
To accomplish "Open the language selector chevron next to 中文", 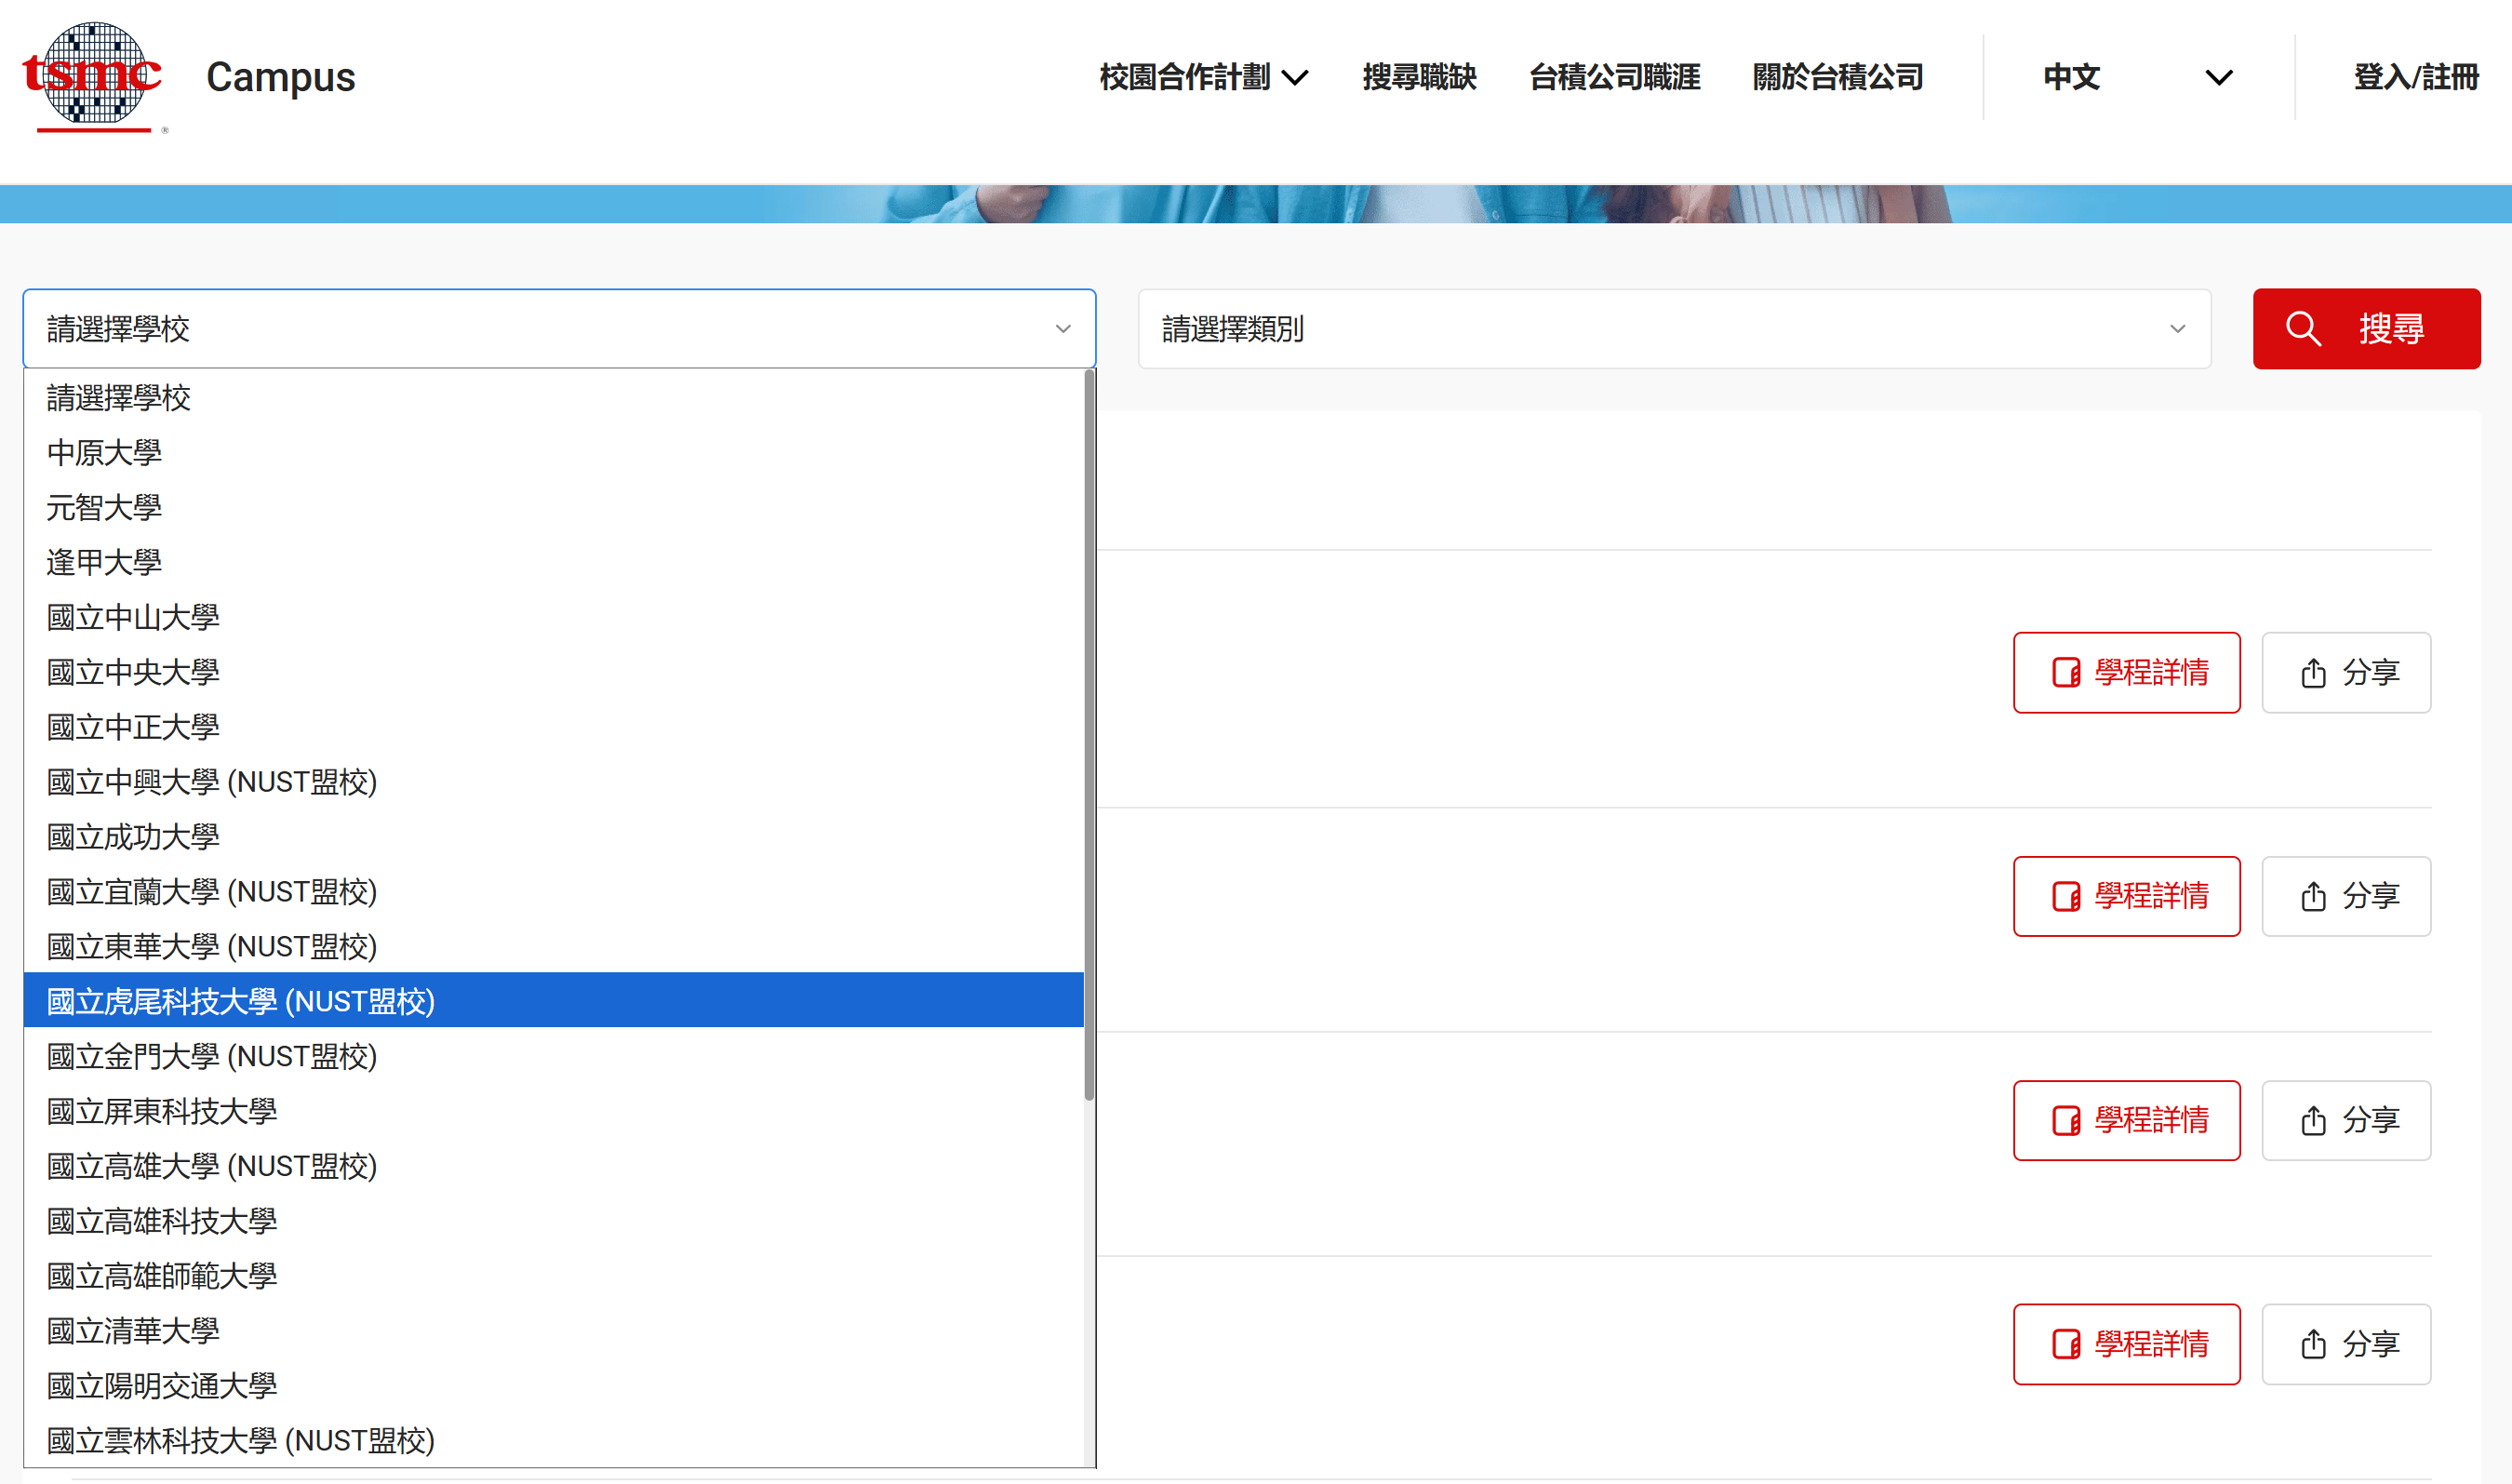I will [2219, 76].
